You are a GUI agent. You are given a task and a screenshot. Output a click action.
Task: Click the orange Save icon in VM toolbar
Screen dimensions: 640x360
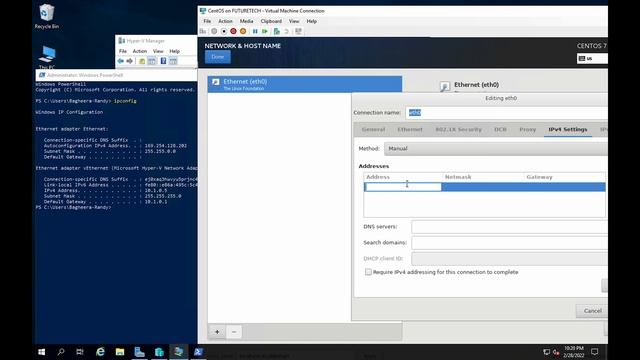[243, 31]
